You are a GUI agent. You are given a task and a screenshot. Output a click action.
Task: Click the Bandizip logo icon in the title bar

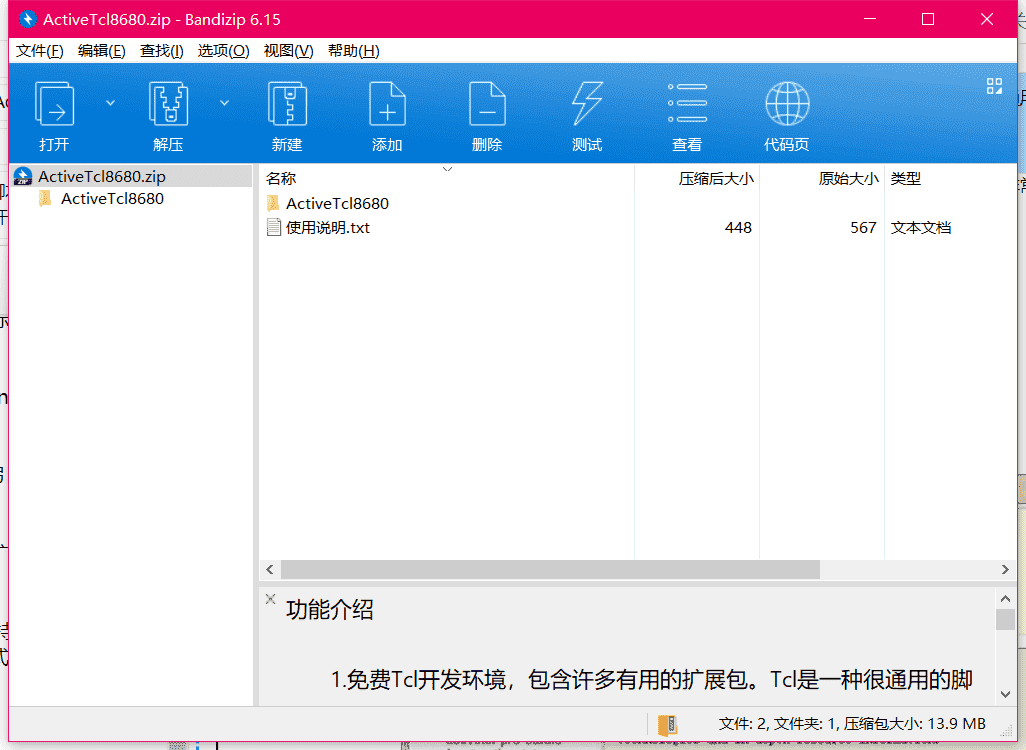click(x=27, y=19)
